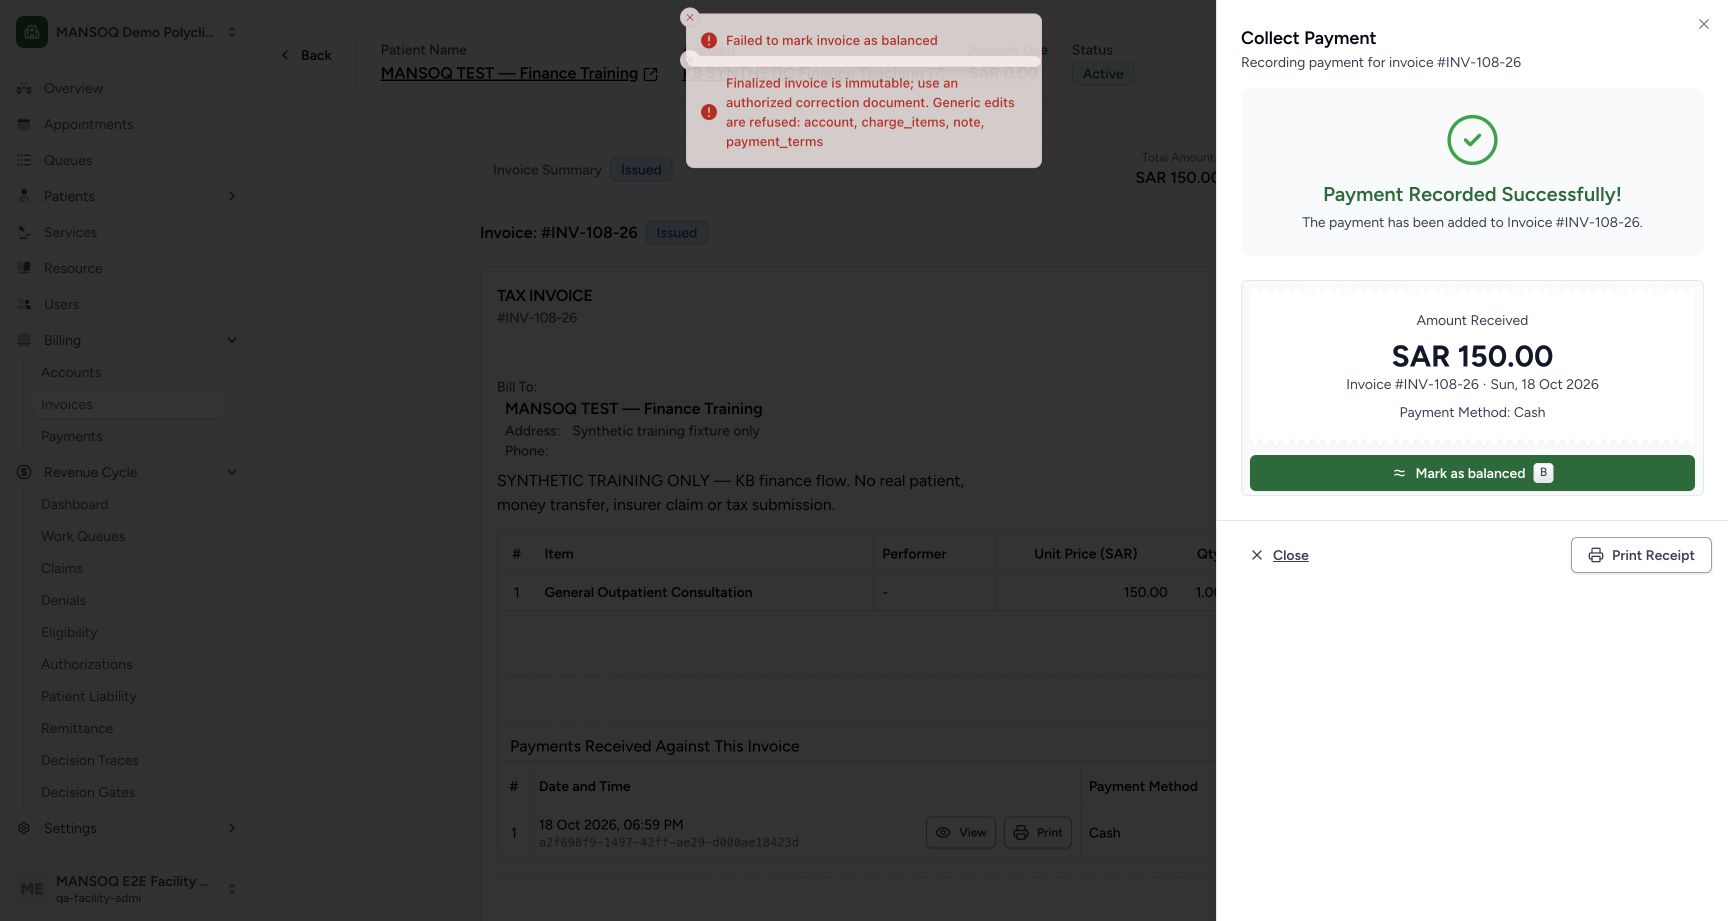Open MANSOQ TEST Finance Training patient link
The image size is (1728, 921).
pos(509,73)
